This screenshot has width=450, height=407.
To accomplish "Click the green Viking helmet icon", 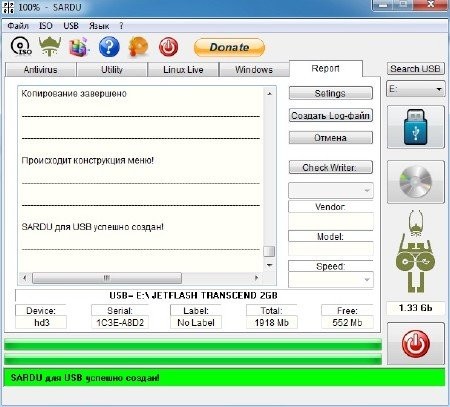I will [x=50, y=46].
